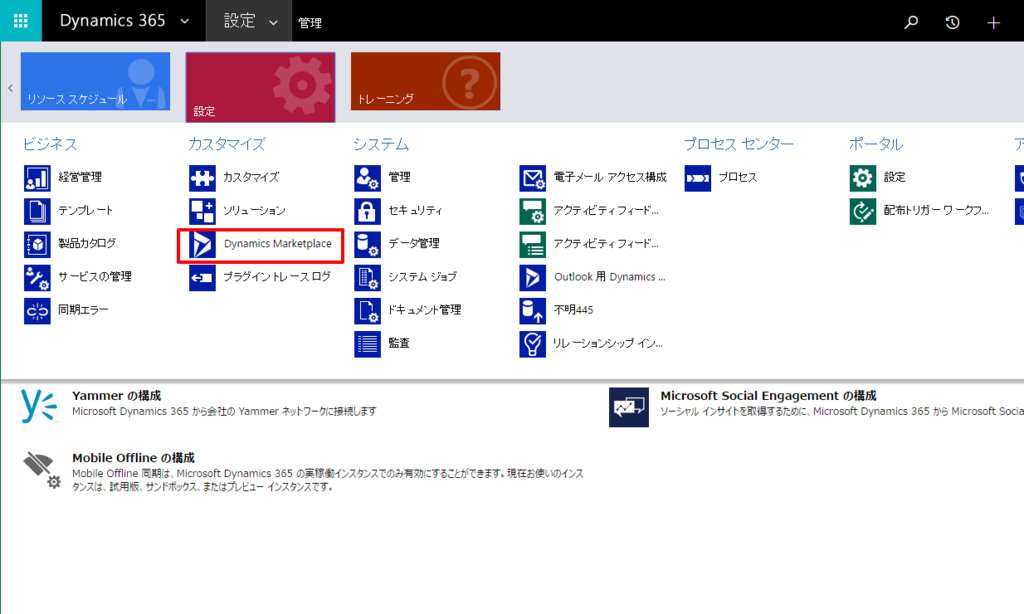
Task: Select the red 設定 tile
Action: point(261,87)
